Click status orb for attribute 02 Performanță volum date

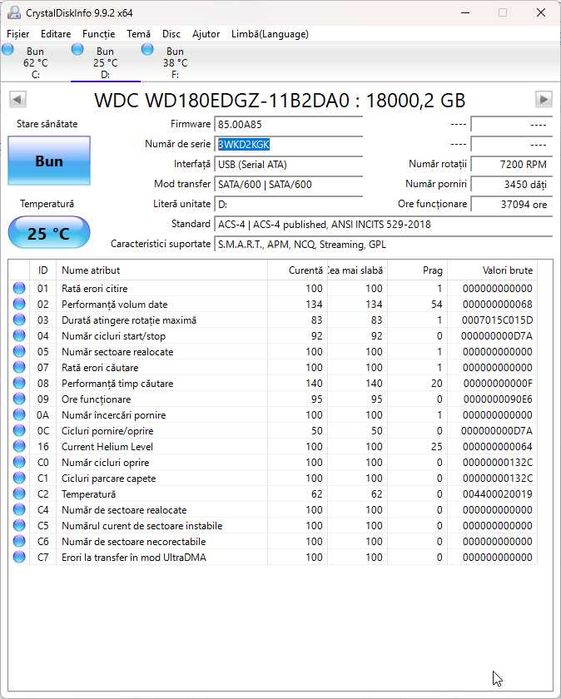point(19,304)
